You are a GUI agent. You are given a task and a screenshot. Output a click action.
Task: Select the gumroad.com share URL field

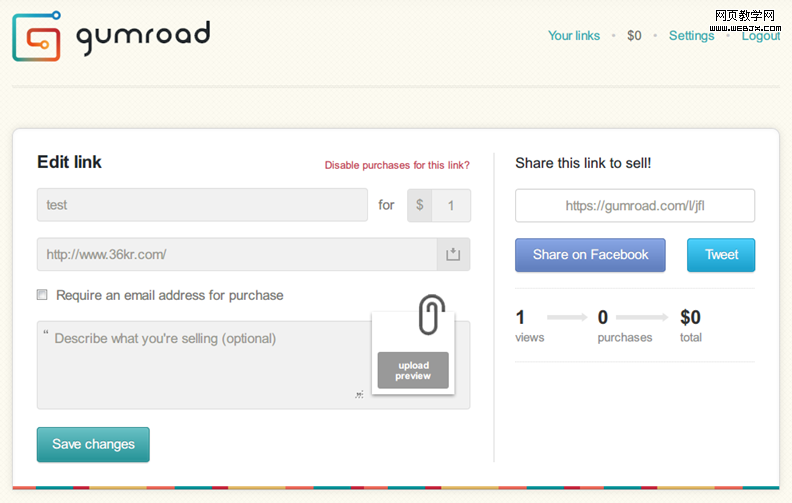point(635,206)
